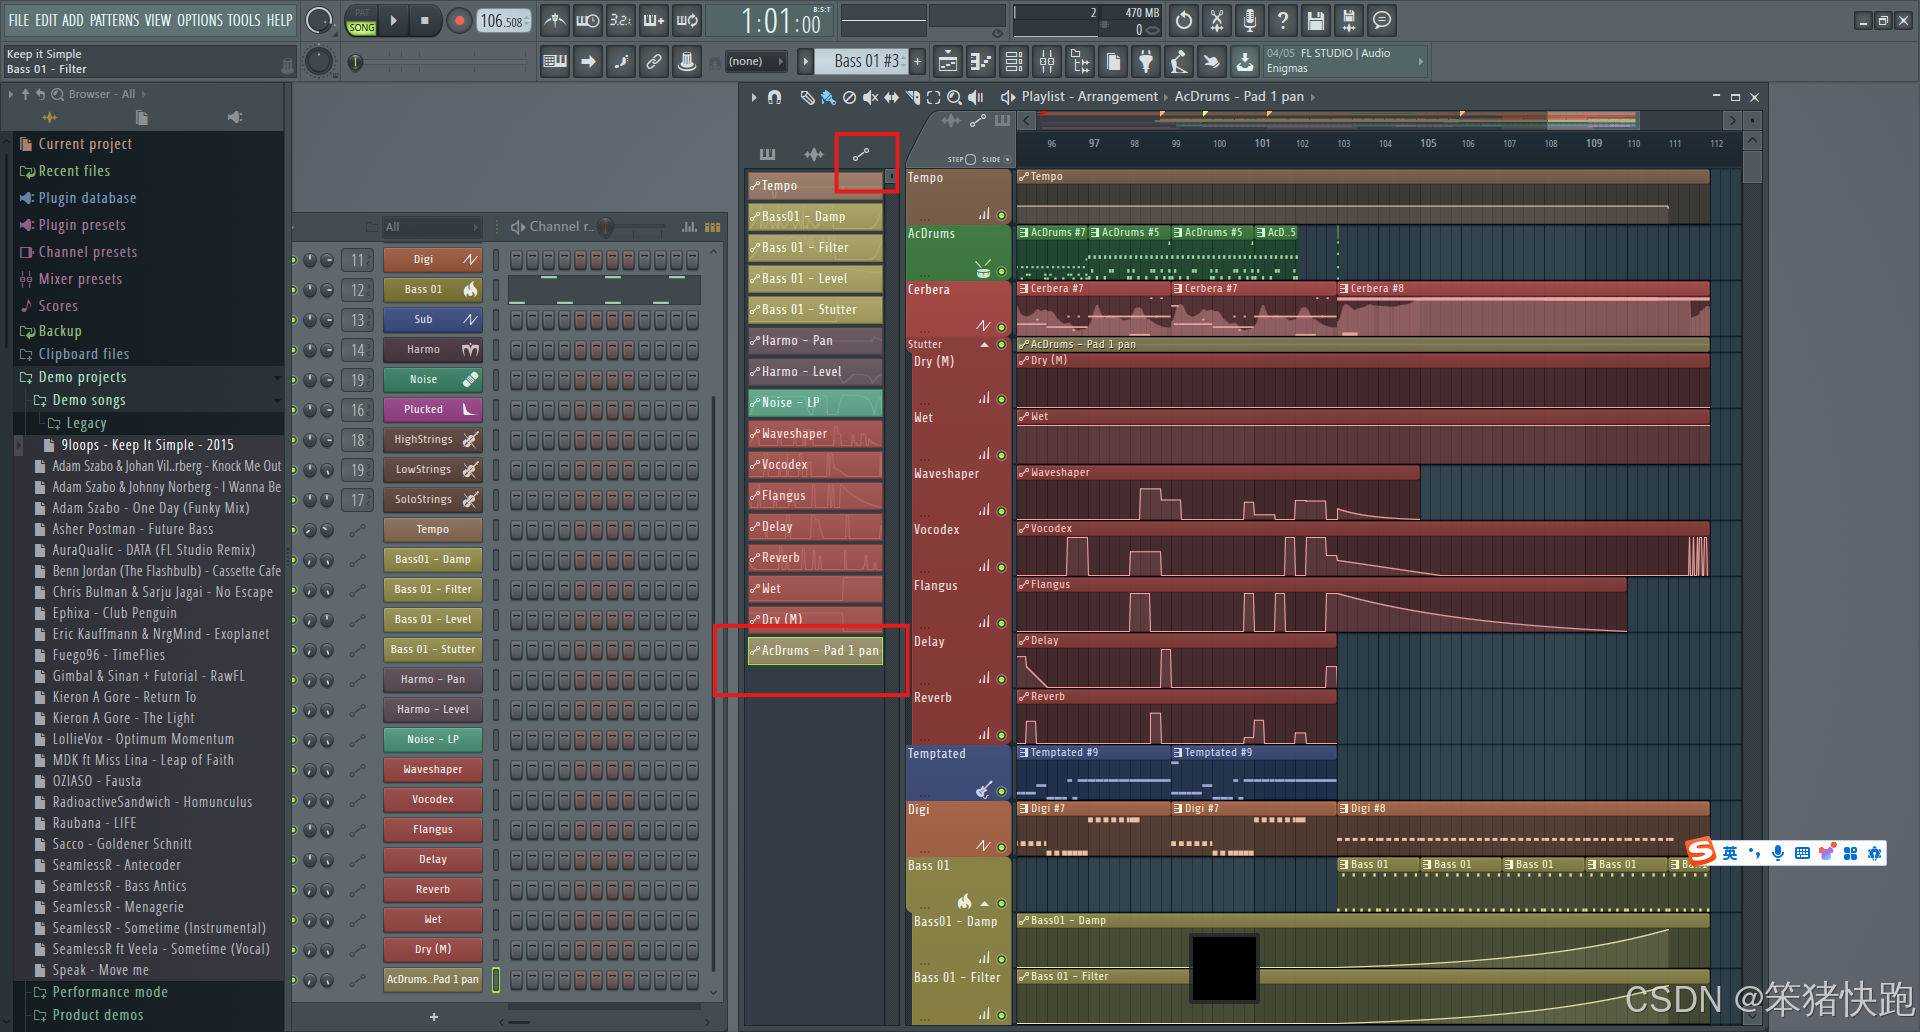Screen dimensions: 1920x1032
Task: Click the Save project diskette icon
Action: 1314,20
